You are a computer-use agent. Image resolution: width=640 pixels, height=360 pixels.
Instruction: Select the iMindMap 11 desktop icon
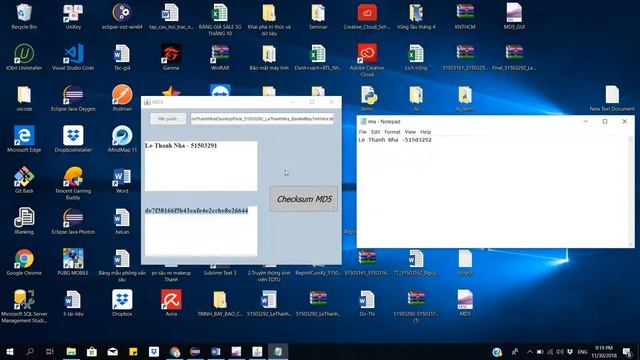tap(122, 139)
